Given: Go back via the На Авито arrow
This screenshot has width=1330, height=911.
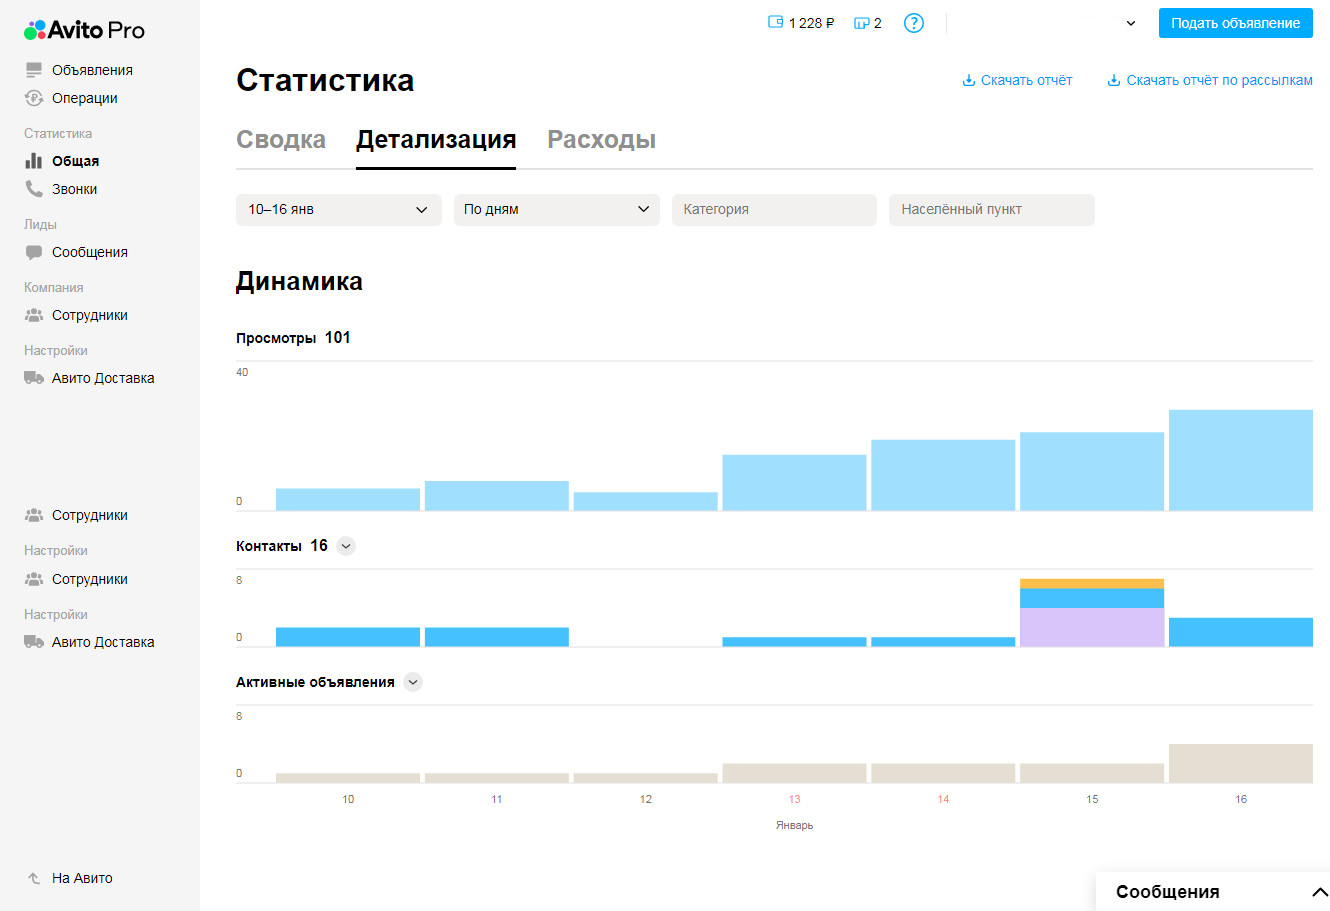Looking at the screenshot, I should (x=34, y=878).
